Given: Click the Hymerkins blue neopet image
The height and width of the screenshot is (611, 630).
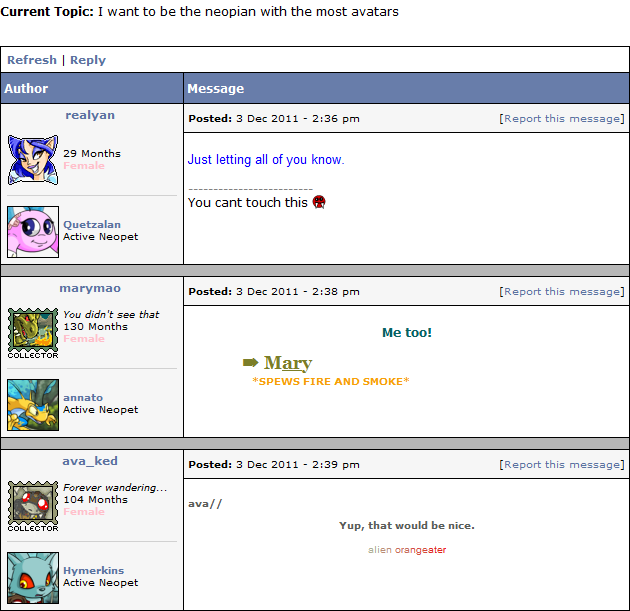Looking at the screenshot, I should coord(33,578).
